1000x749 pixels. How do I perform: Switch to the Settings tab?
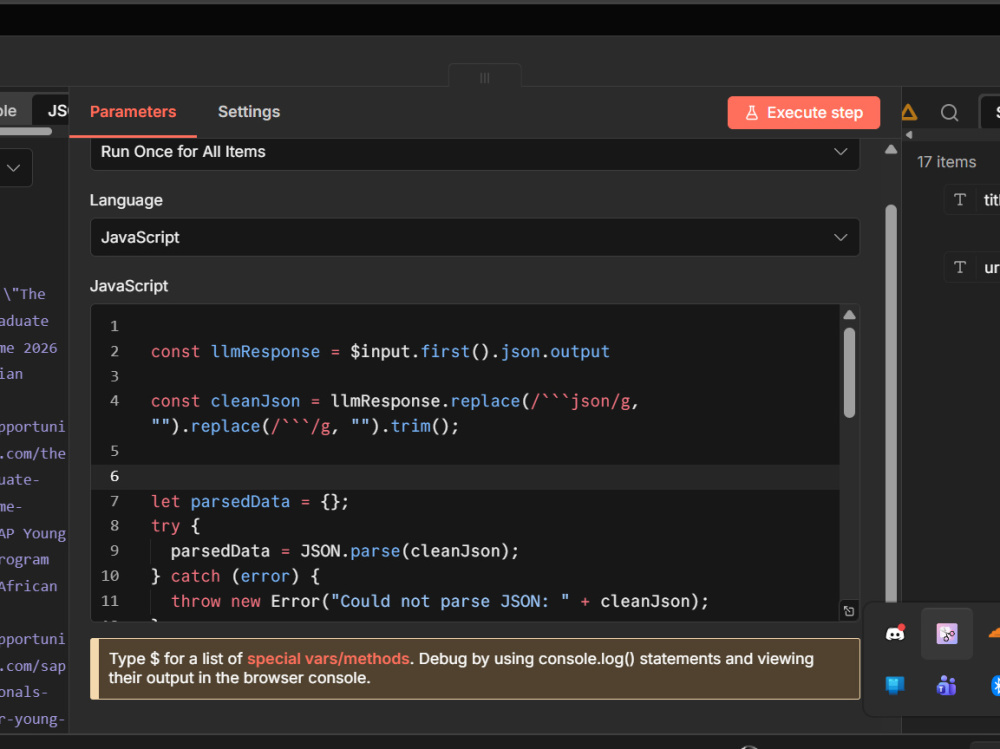[249, 112]
